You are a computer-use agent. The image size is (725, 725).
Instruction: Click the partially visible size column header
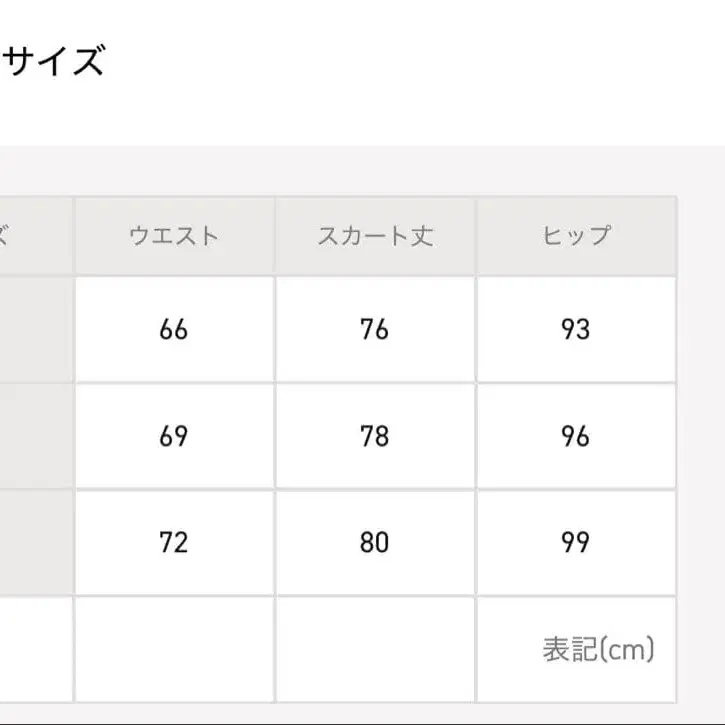click(35, 236)
